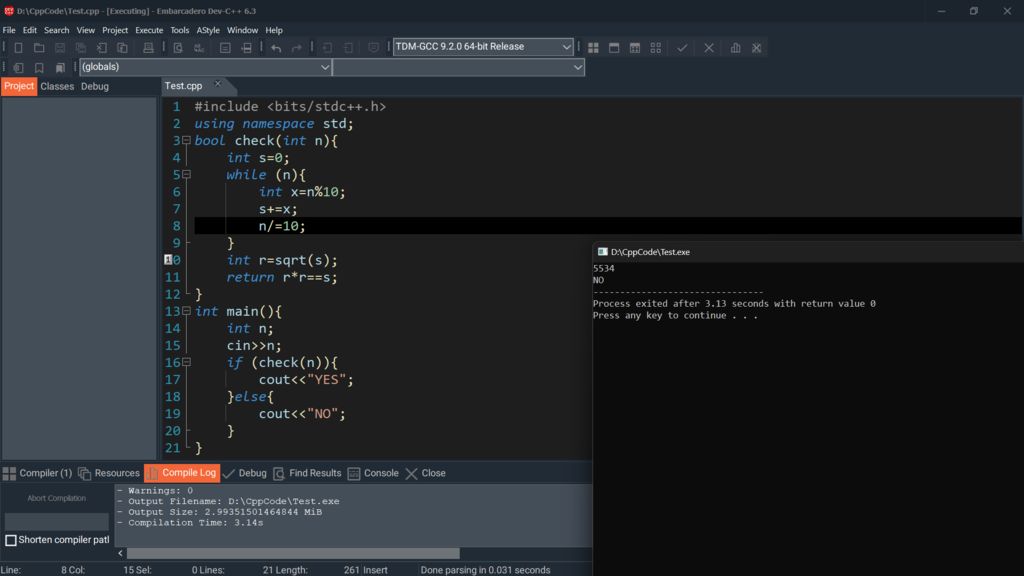The height and width of the screenshot is (576, 1024).
Task: Switch to the Console tab
Action: point(373,473)
